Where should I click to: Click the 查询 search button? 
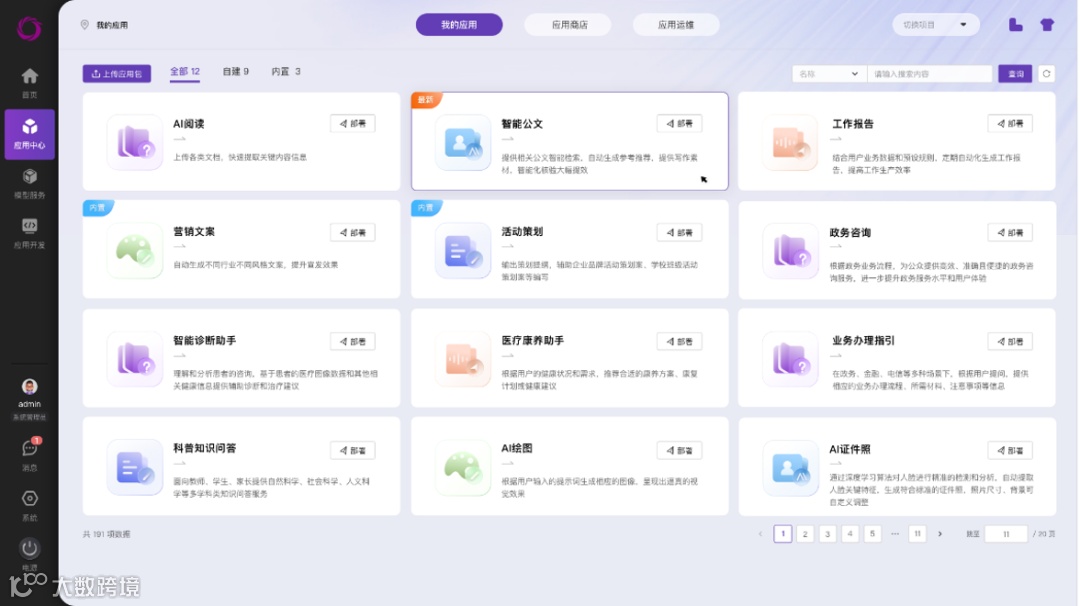pos(1015,74)
